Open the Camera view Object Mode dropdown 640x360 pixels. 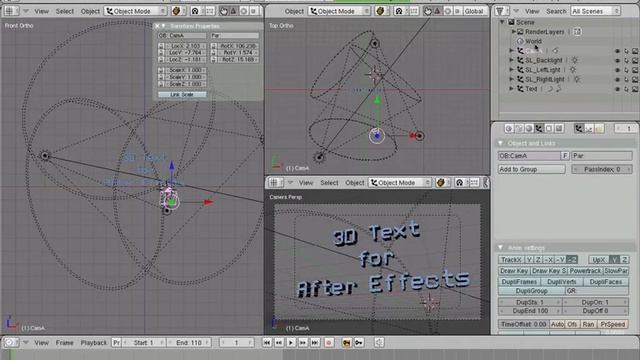[x=400, y=182]
